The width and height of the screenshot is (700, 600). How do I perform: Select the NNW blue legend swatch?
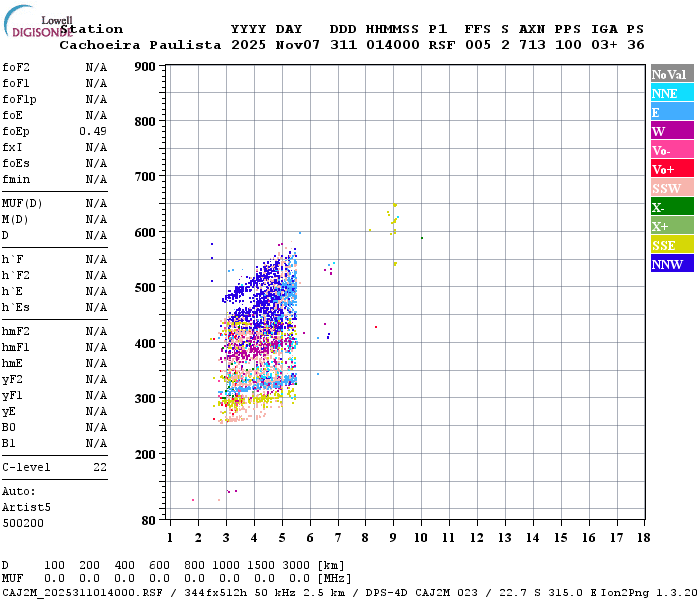[672, 263]
